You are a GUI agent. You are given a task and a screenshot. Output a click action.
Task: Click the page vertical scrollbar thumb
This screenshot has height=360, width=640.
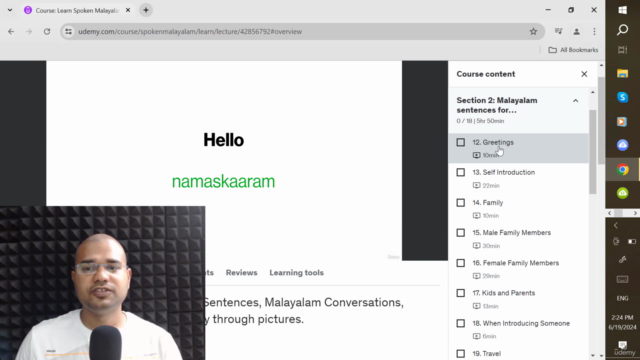601,120
